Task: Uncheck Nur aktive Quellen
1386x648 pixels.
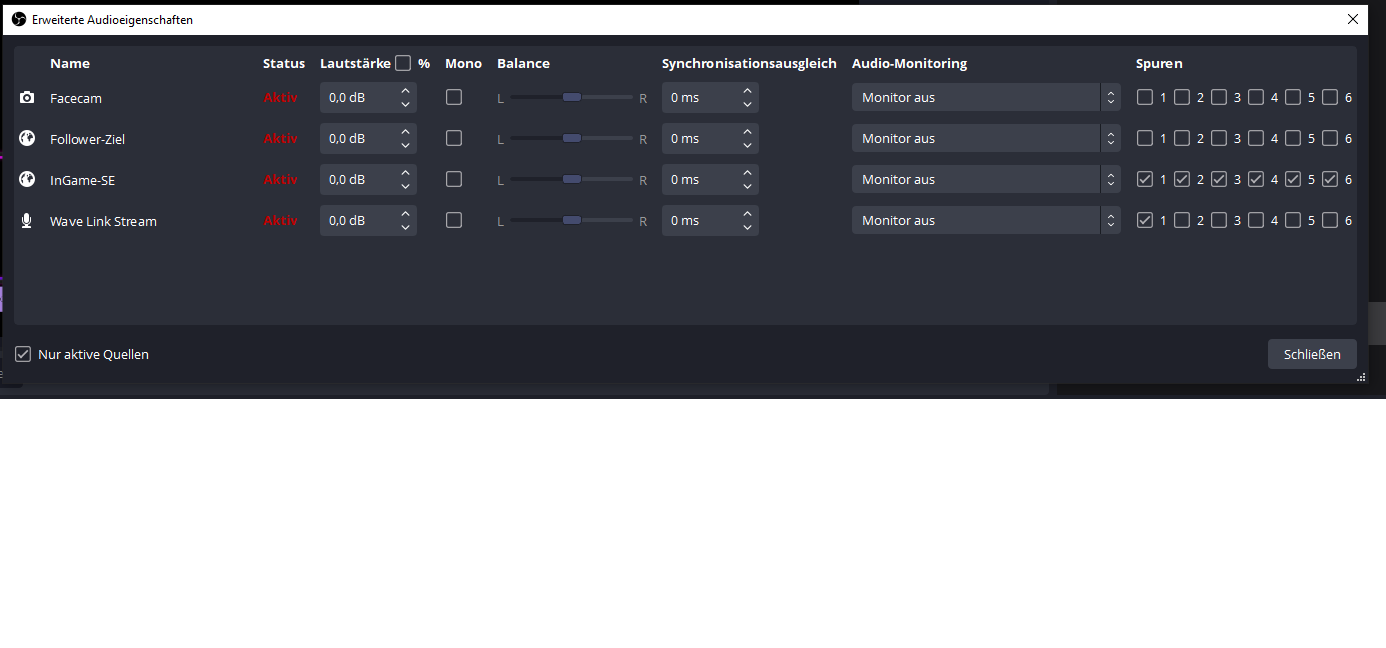Action: (23, 354)
